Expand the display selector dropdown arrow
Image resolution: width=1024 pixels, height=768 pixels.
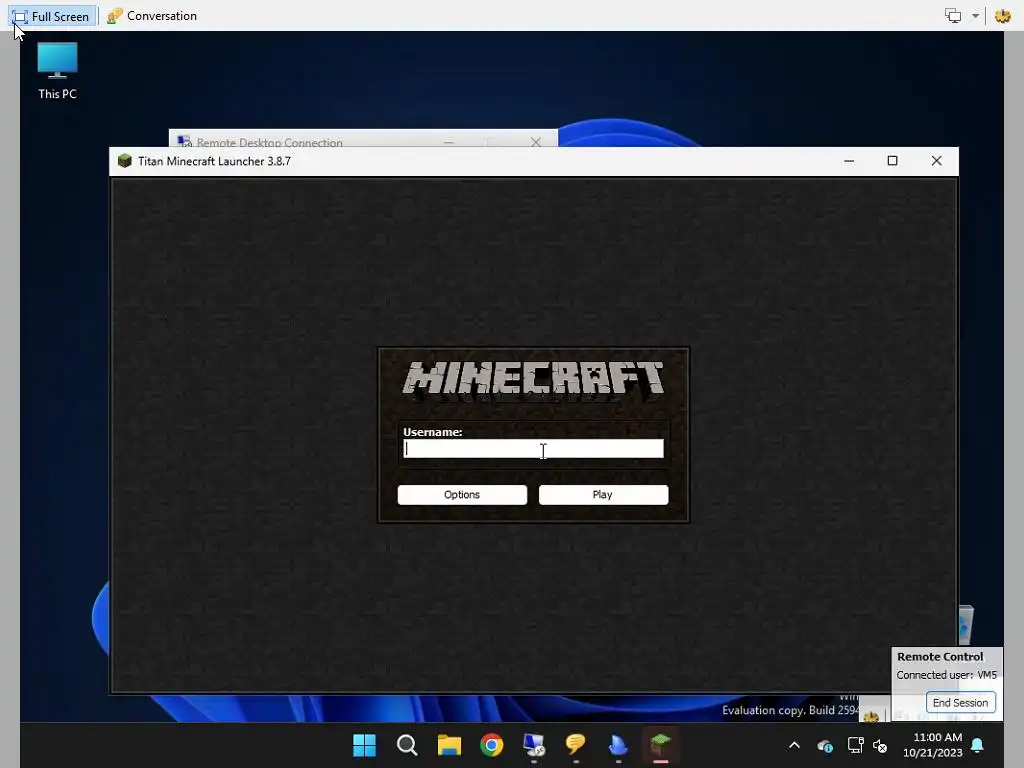(975, 16)
